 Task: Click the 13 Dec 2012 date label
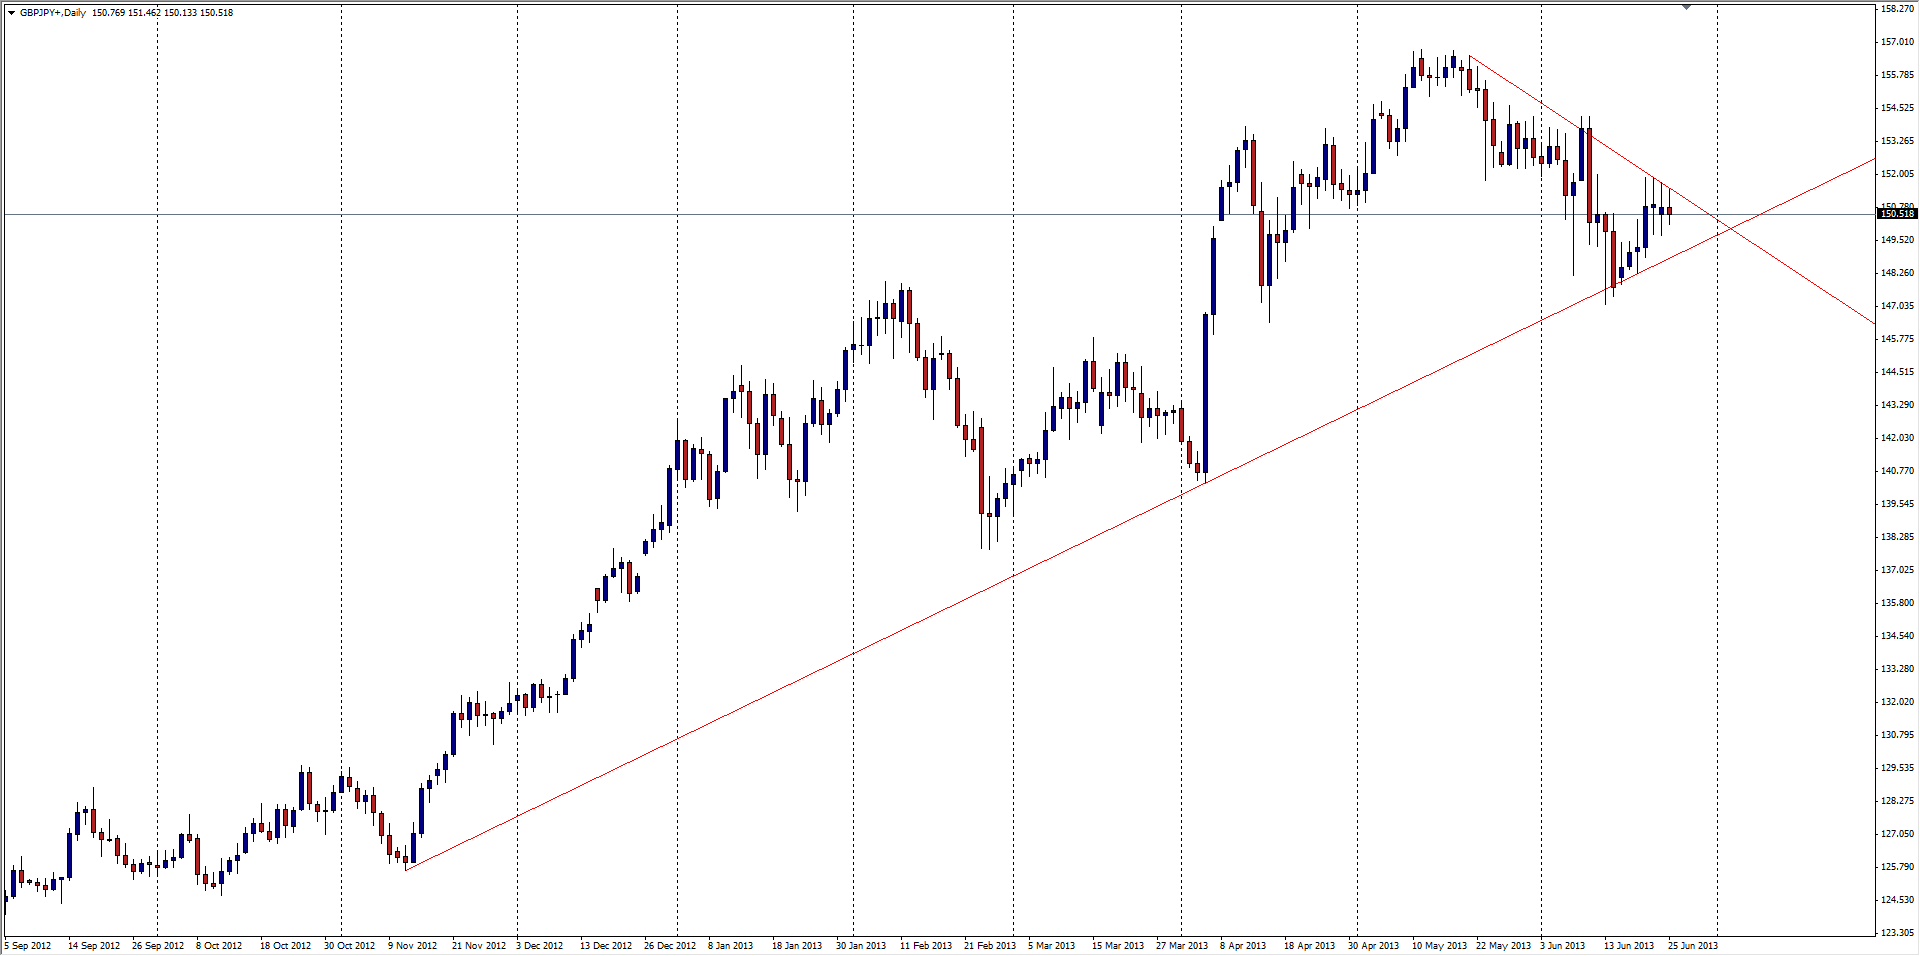pyautogui.click(x=606, y=946)
